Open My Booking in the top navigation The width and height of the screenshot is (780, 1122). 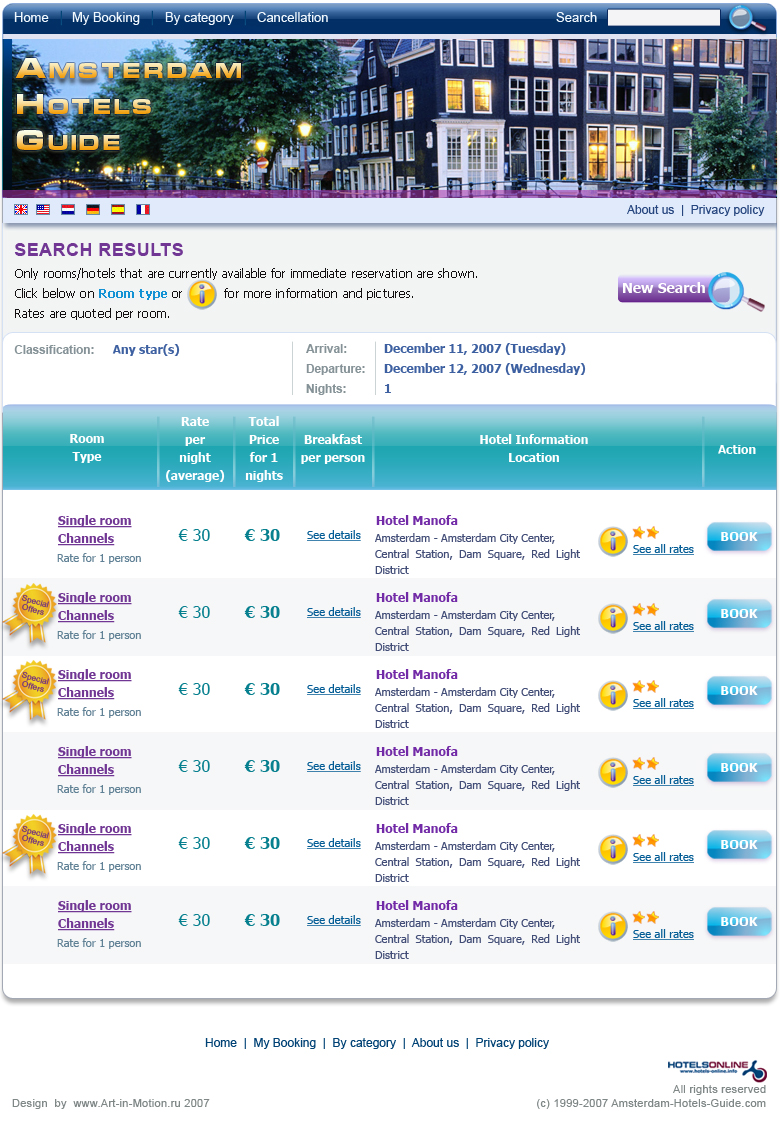(x=106, y=18)
